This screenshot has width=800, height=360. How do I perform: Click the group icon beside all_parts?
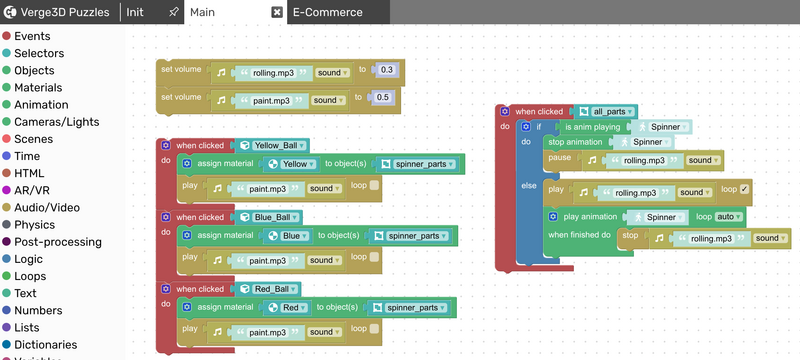(584, 112)
